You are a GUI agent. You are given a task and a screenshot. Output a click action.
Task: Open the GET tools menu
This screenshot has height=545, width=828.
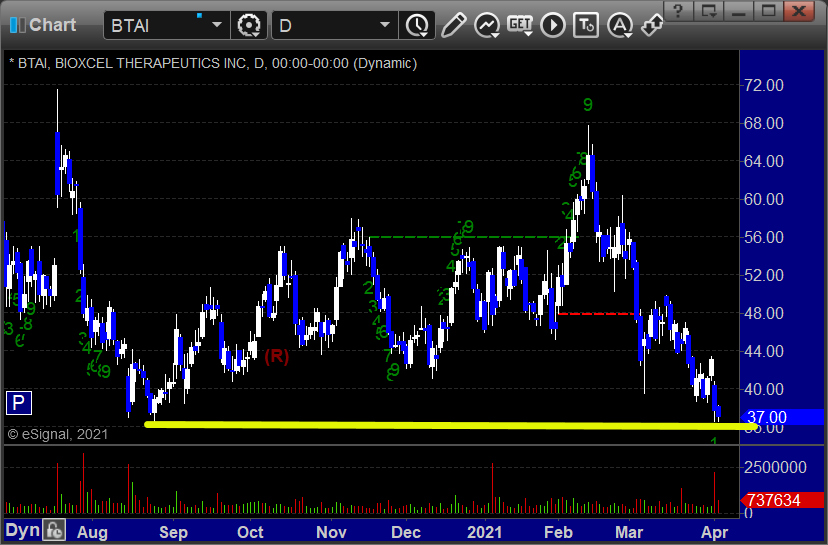(x=520, y=25)
